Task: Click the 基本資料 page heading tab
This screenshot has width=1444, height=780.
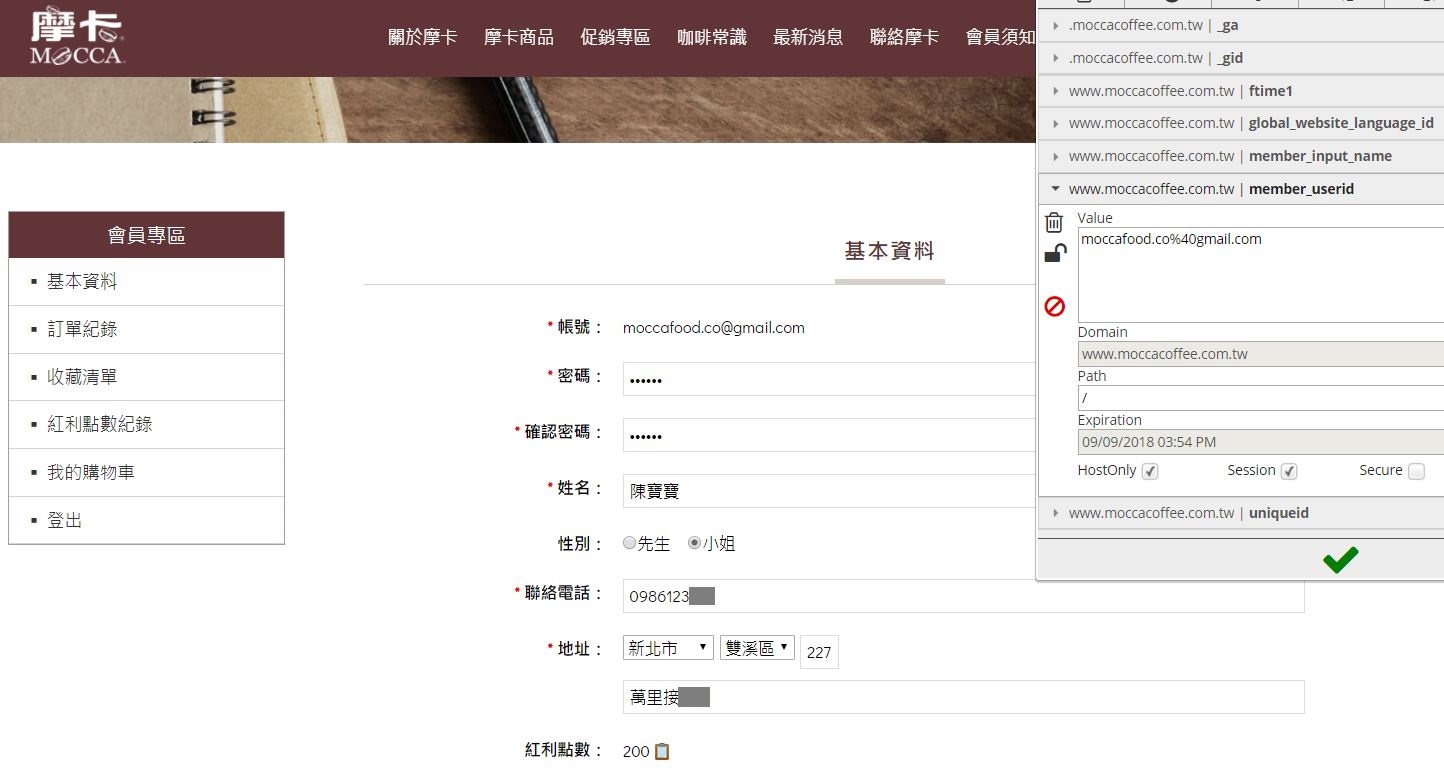Action: 890,252
